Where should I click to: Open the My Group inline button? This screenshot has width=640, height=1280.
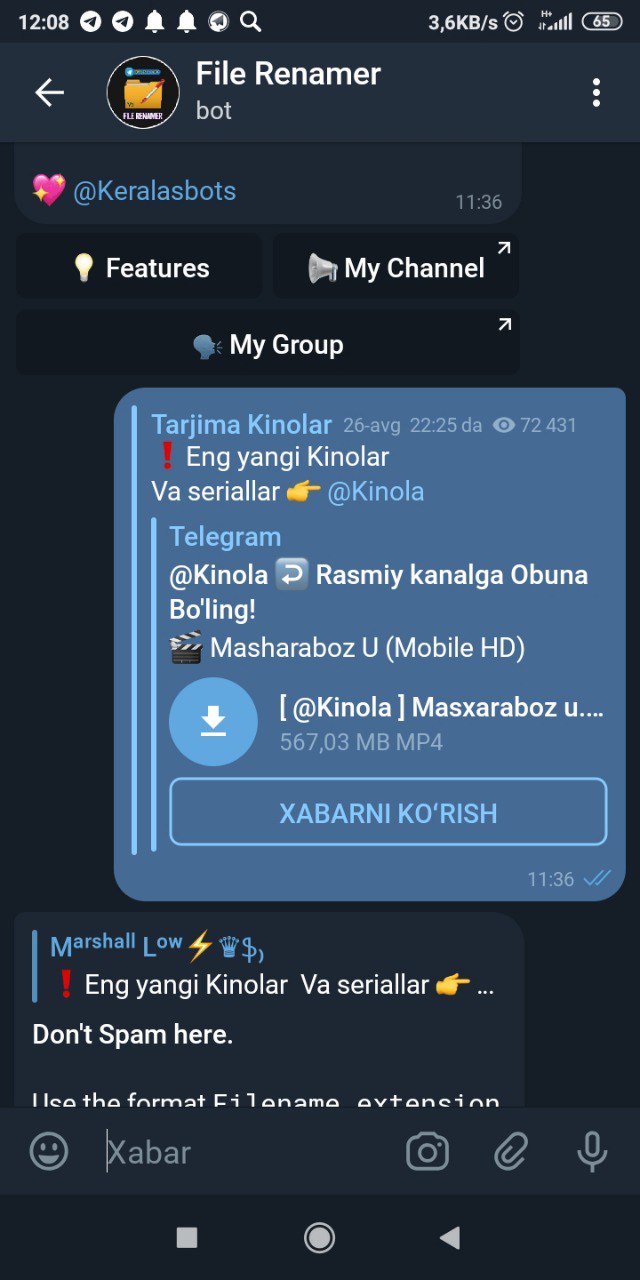pyautogui.click(x=268, y=343)
